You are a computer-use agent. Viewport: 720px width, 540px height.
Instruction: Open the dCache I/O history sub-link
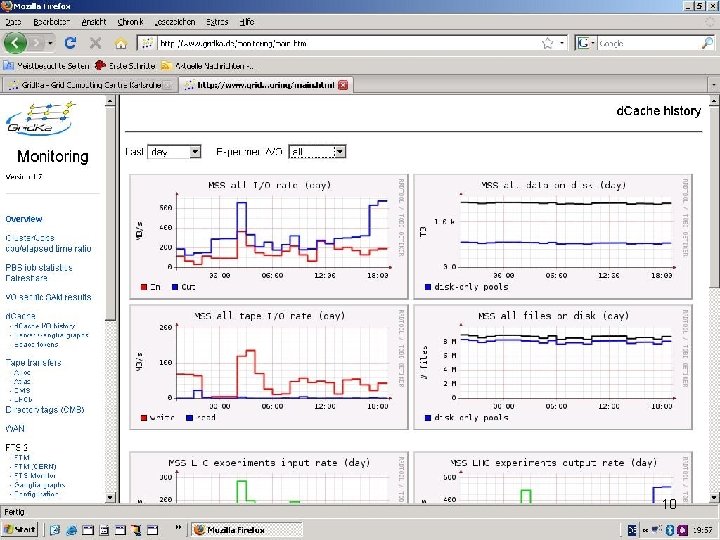(x=44, y=326)
